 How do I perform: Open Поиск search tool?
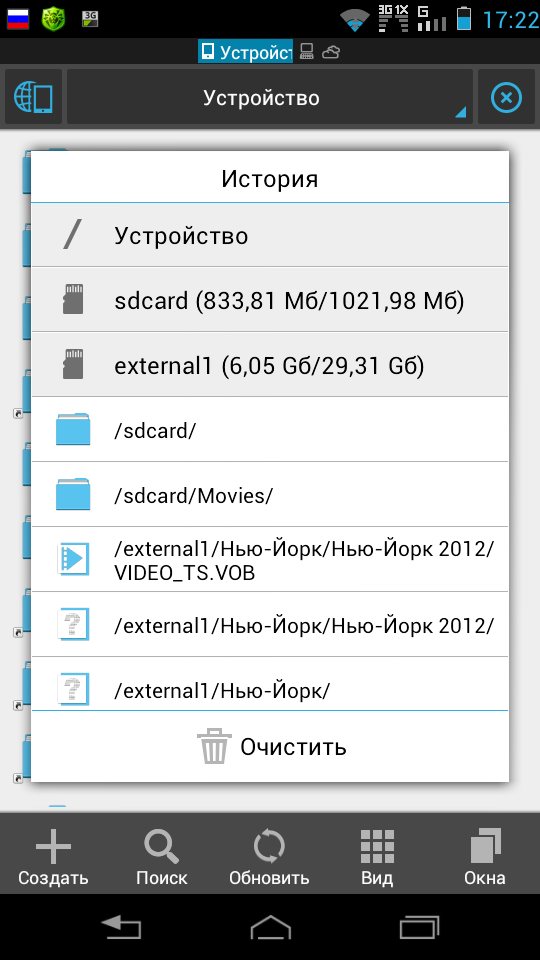coord(162,855)
